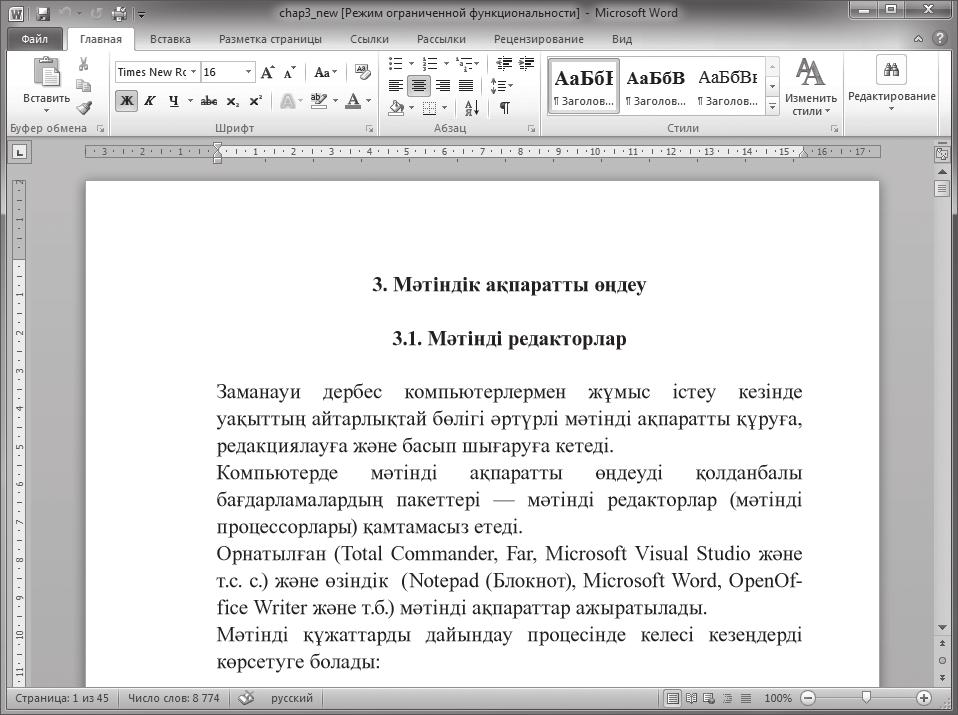Toggle strikethrough abc formatting
Screen dimensions: 958x715
pos(209,101)
